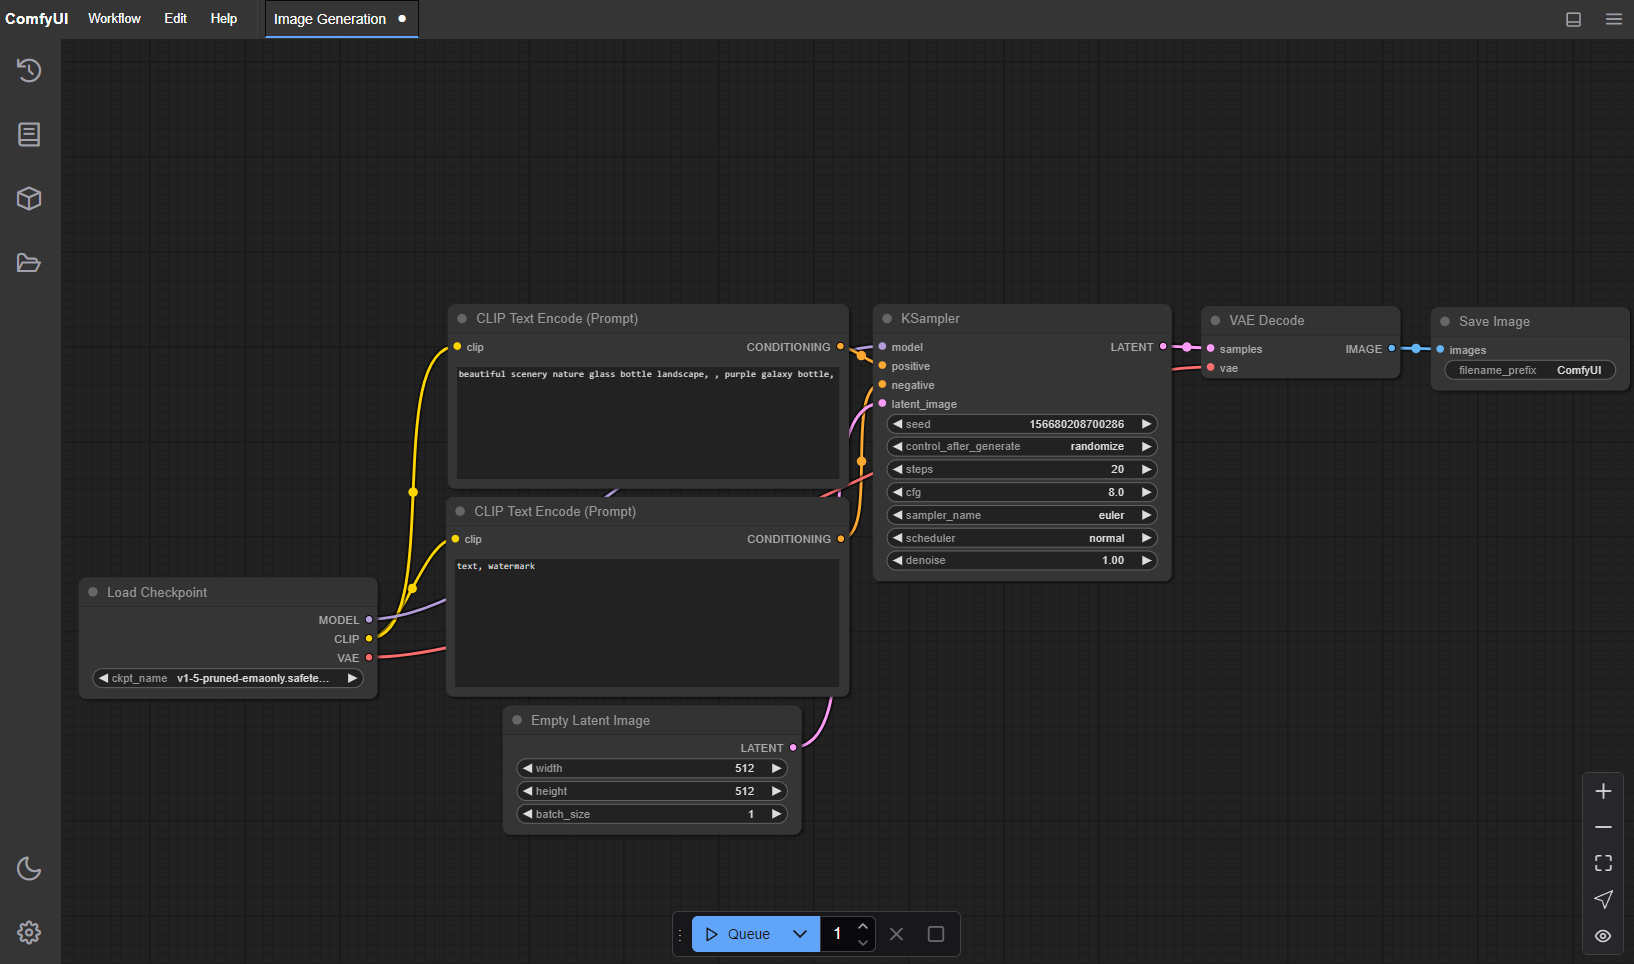This screenshot has width=1634, height=964.
Task: Toggle the dark theme moon icon
Action: coord(29,868)
